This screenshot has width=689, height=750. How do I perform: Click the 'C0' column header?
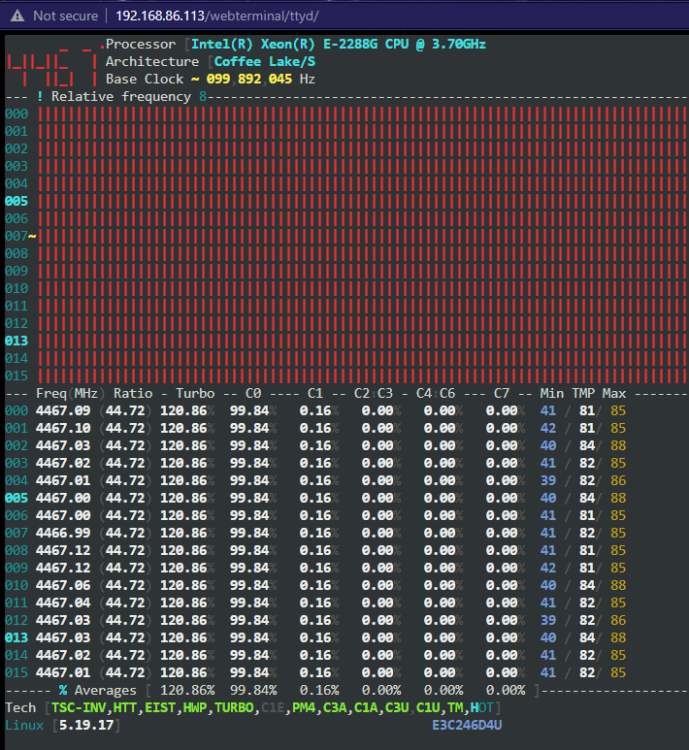pyautogui.click(x=253, y=394)
